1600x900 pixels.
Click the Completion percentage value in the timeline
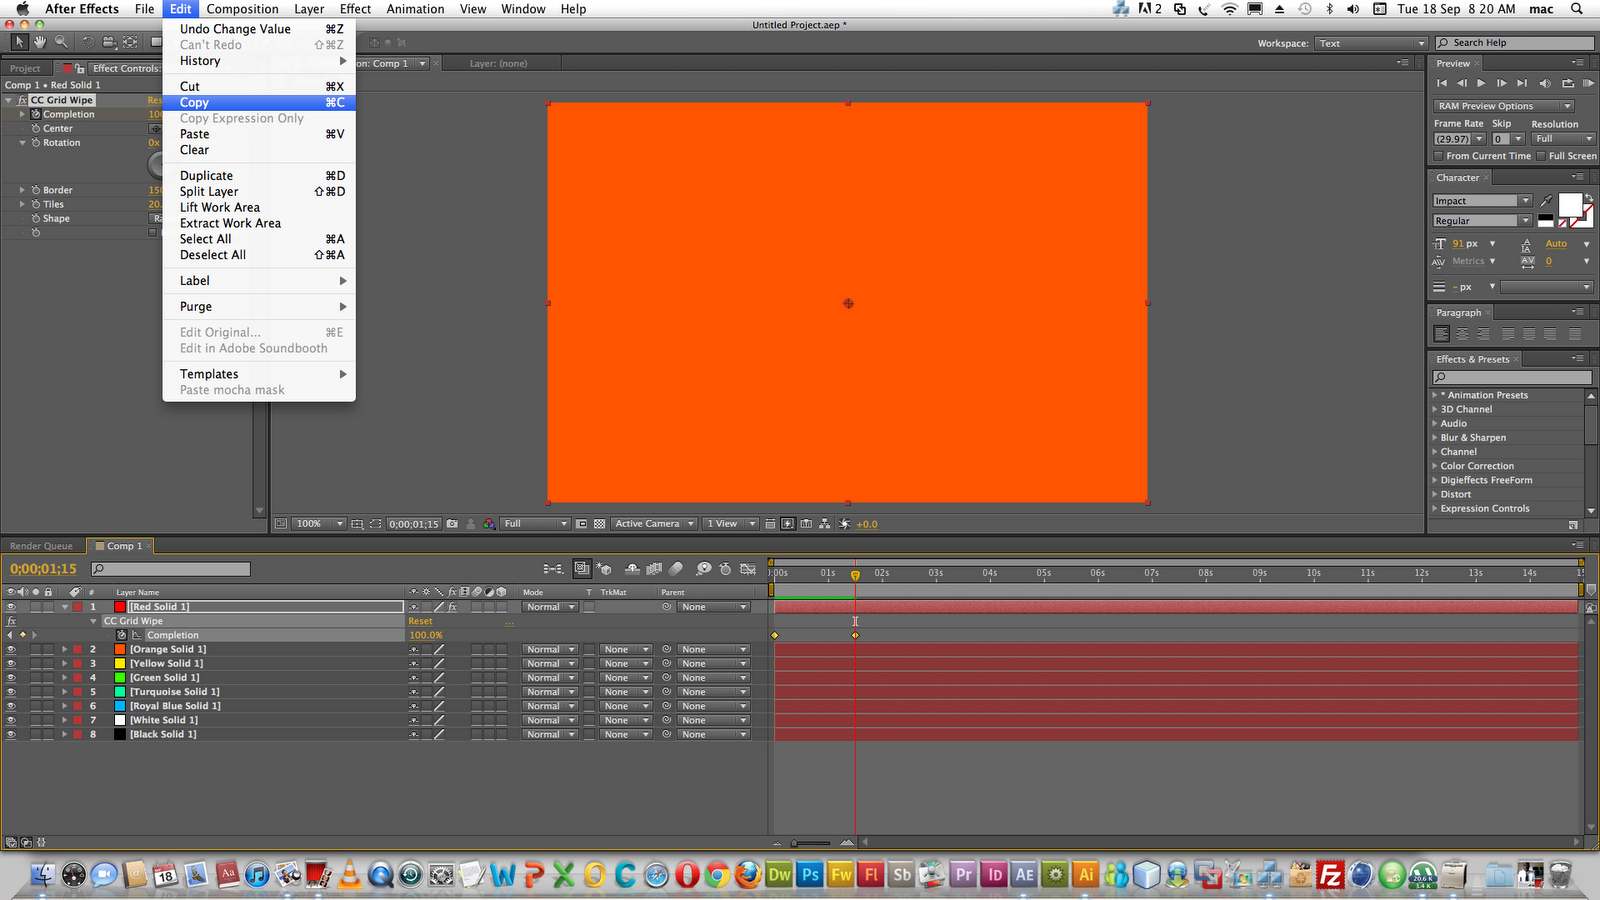pos(427,634)
